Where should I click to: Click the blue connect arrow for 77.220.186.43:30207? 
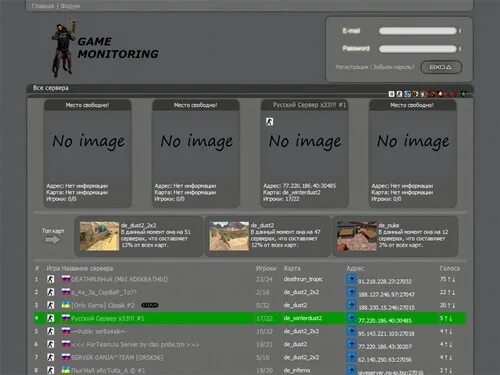(x=351, y=343)
